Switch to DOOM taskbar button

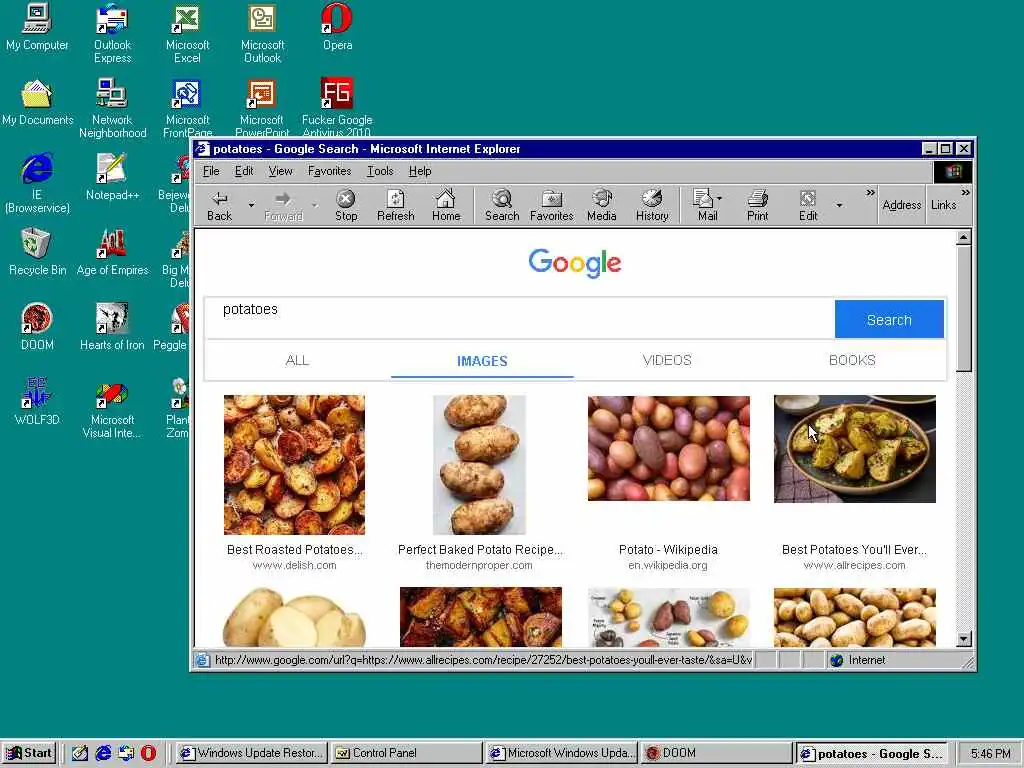point(716,753)
